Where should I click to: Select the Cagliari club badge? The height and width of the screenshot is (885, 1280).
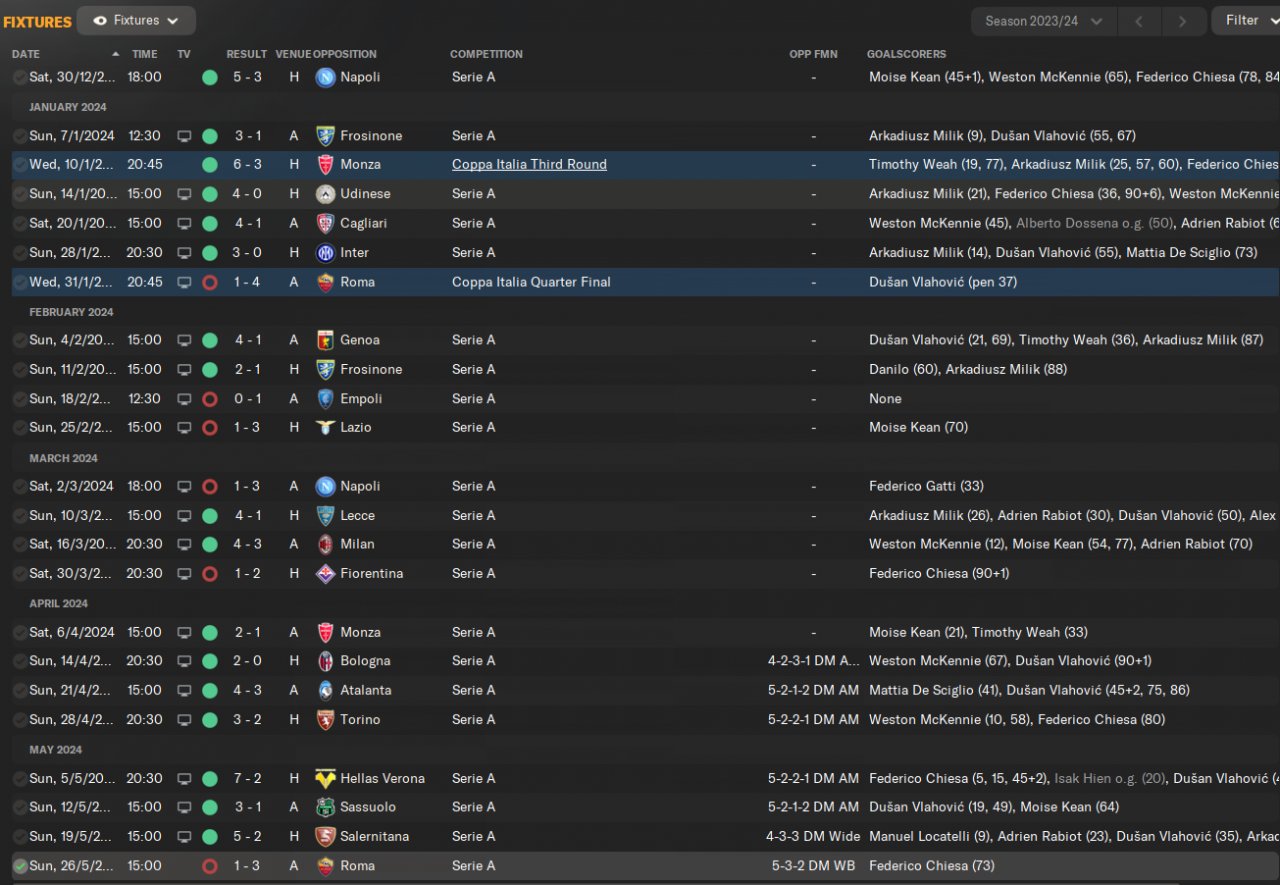pyautogui.click(x=325, y=223)
